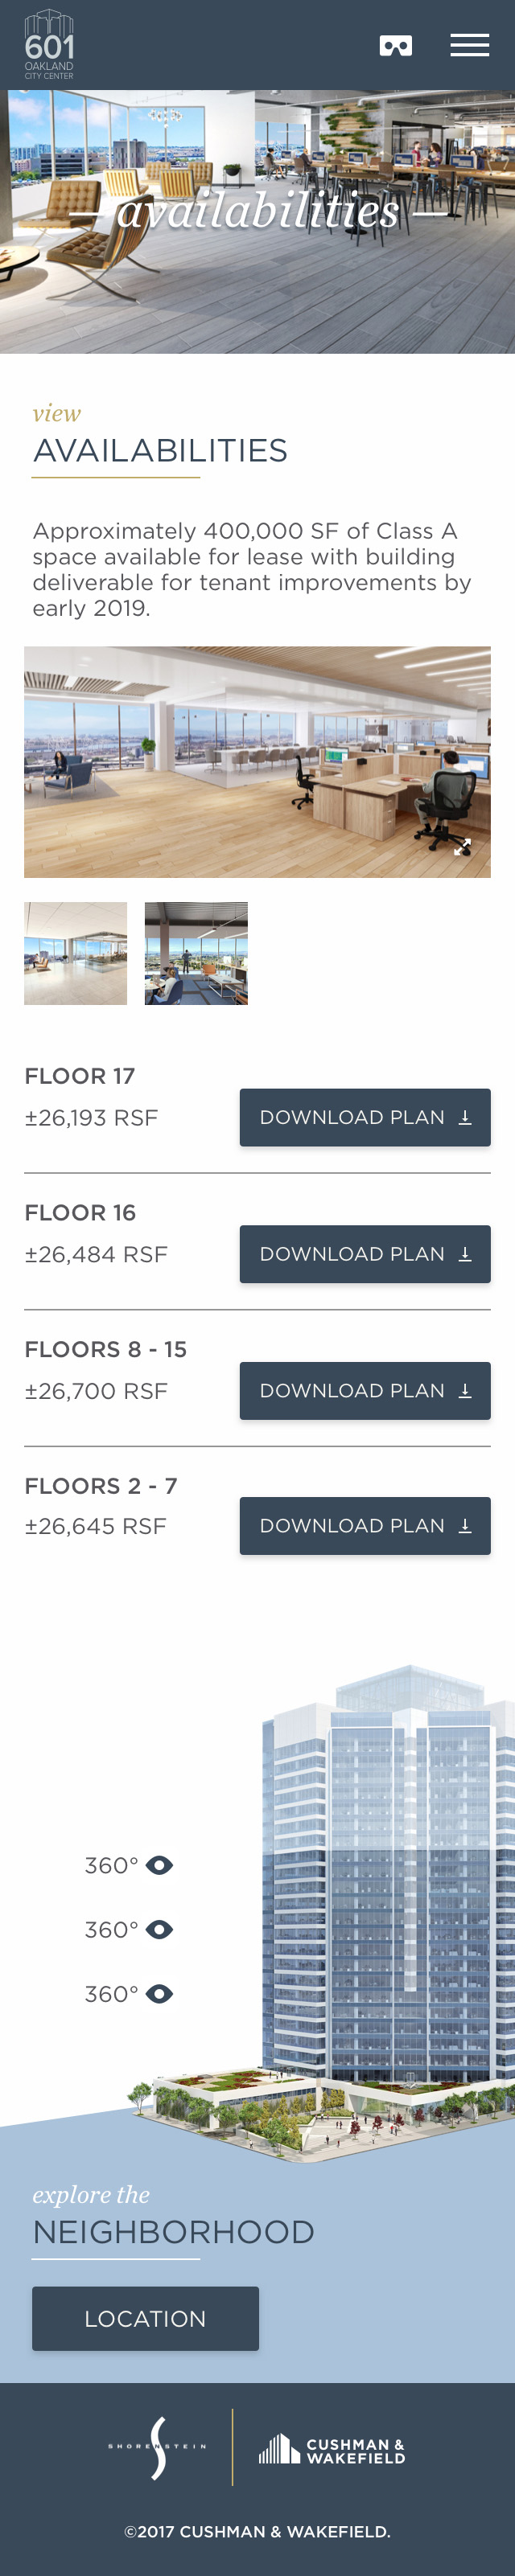Download the Floor 17 plan

tap(365, 1117)
